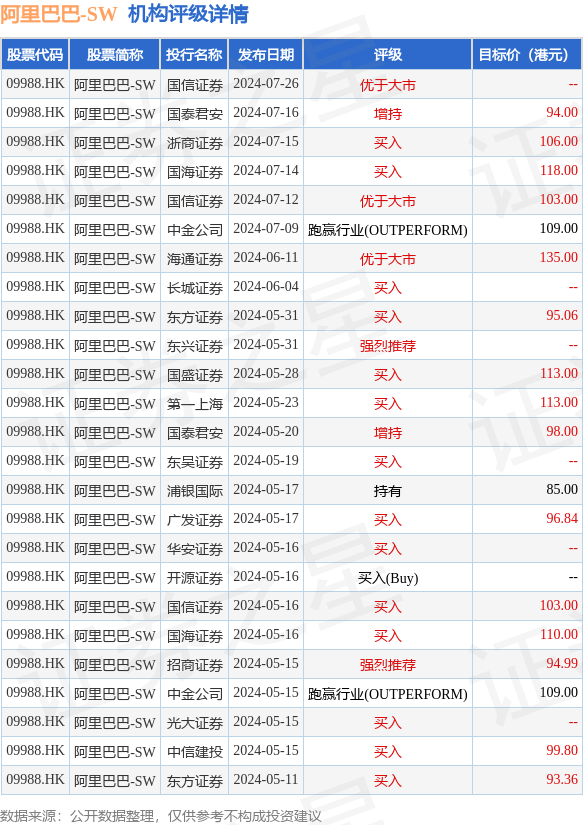The image size is (583, 825).
Task: Click the title 机构评级详情
Action: [188, 14]
